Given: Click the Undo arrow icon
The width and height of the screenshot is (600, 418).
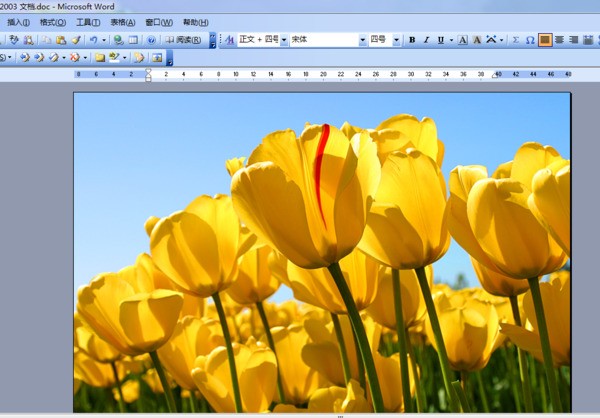Looking at the screenshot, I should (93, 40).
